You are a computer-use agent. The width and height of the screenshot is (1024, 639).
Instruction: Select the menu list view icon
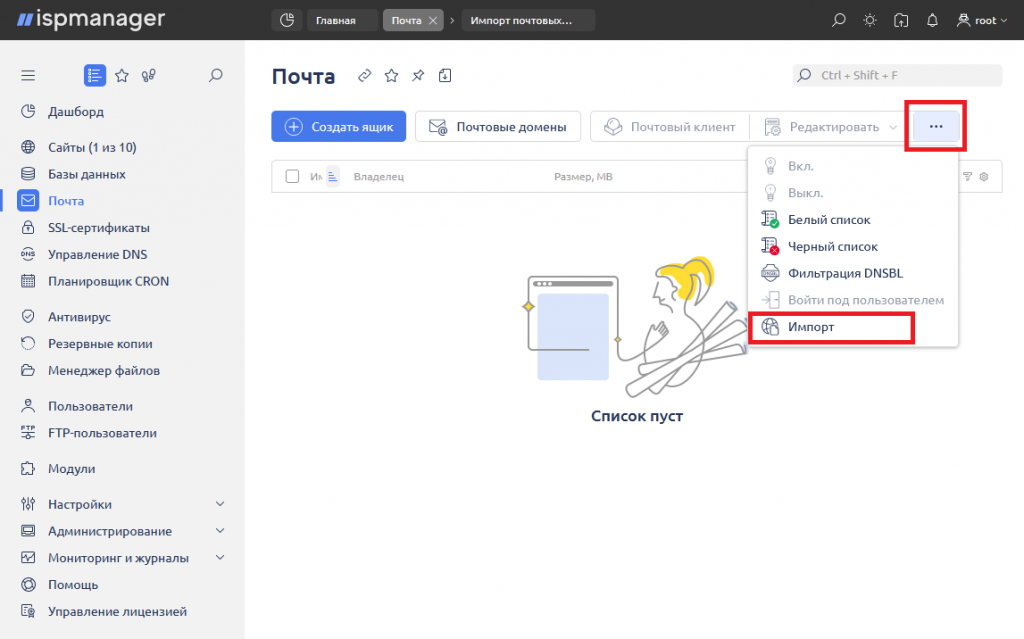pyautogui.click(x=95, y=76)
